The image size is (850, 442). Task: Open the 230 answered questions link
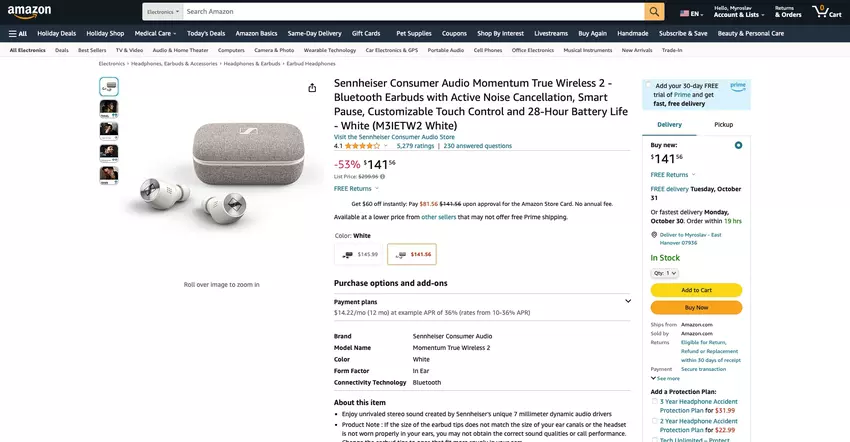(477, 146)
